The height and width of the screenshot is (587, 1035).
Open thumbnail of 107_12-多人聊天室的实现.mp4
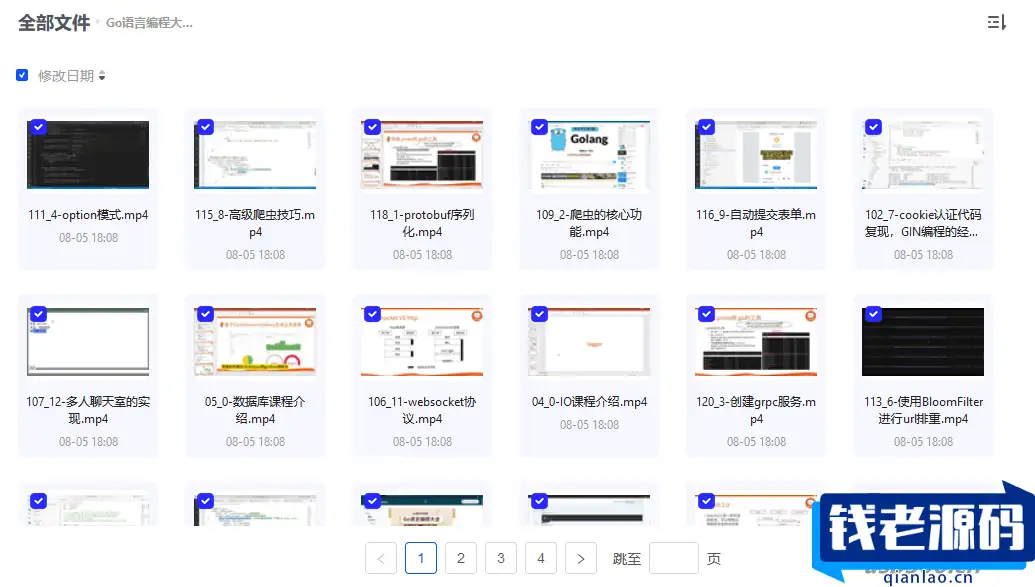[x=88, y=341]
